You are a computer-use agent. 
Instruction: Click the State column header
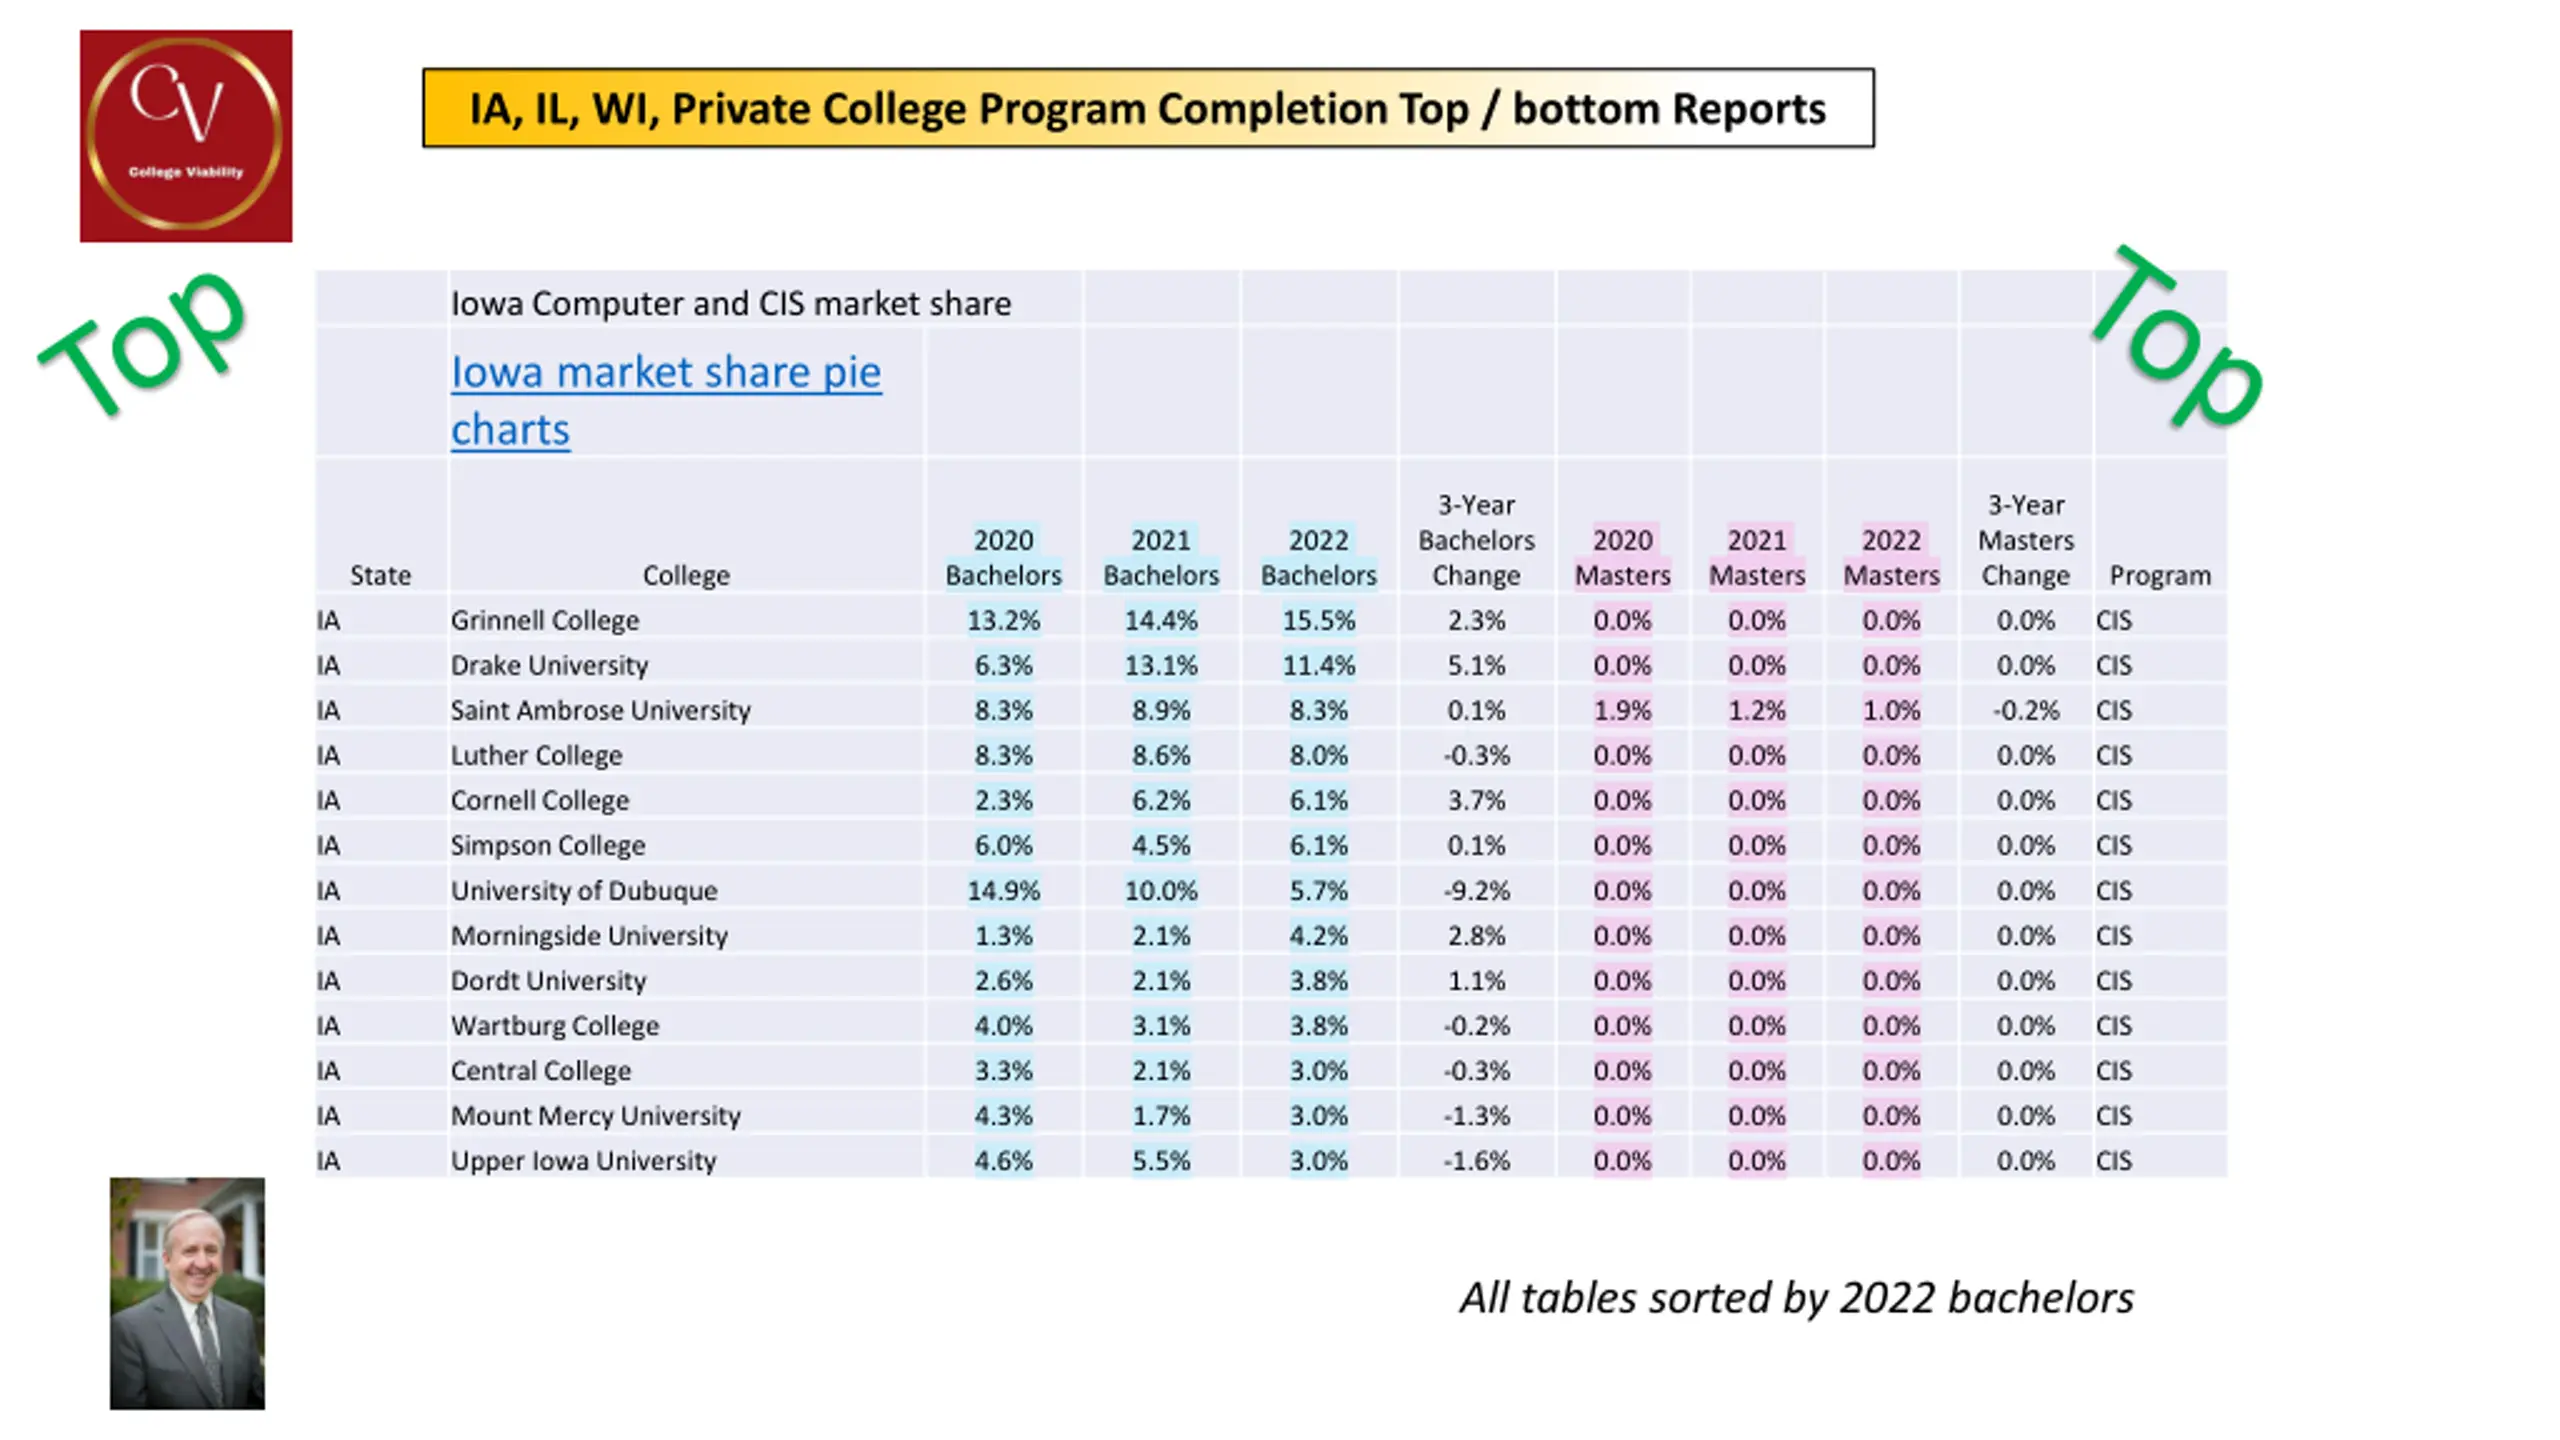click(x=380, y=575)
